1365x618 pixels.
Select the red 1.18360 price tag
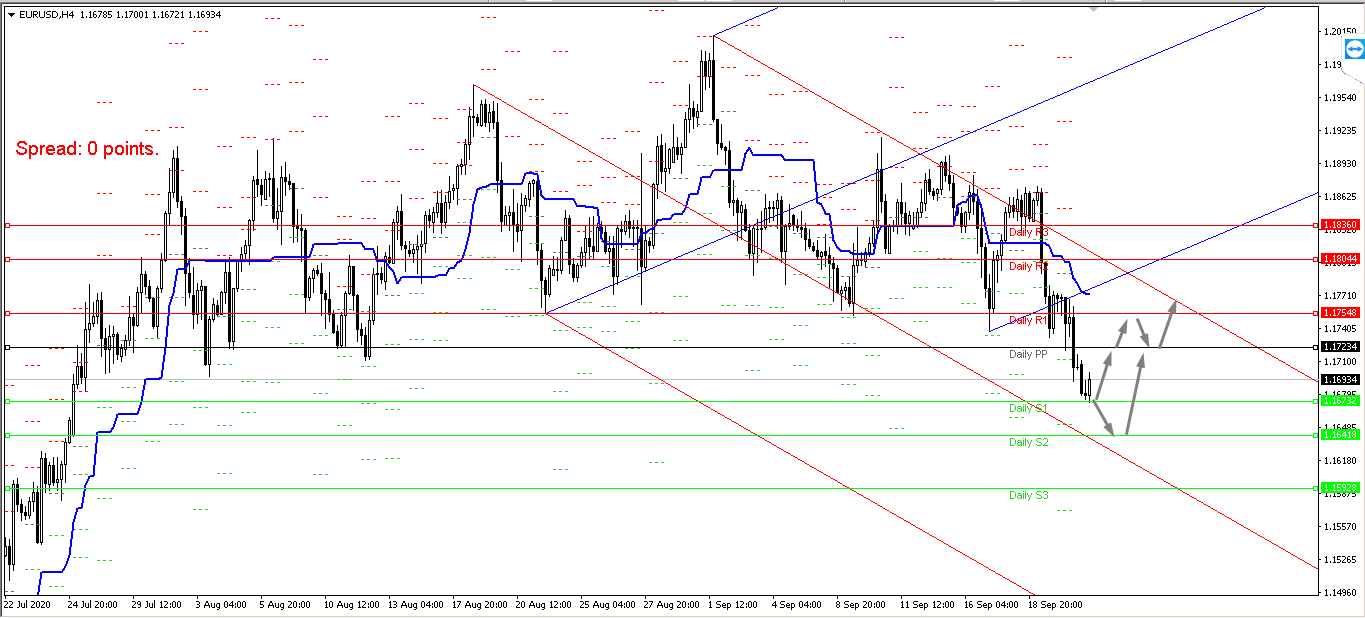[x=1339, y=225]
